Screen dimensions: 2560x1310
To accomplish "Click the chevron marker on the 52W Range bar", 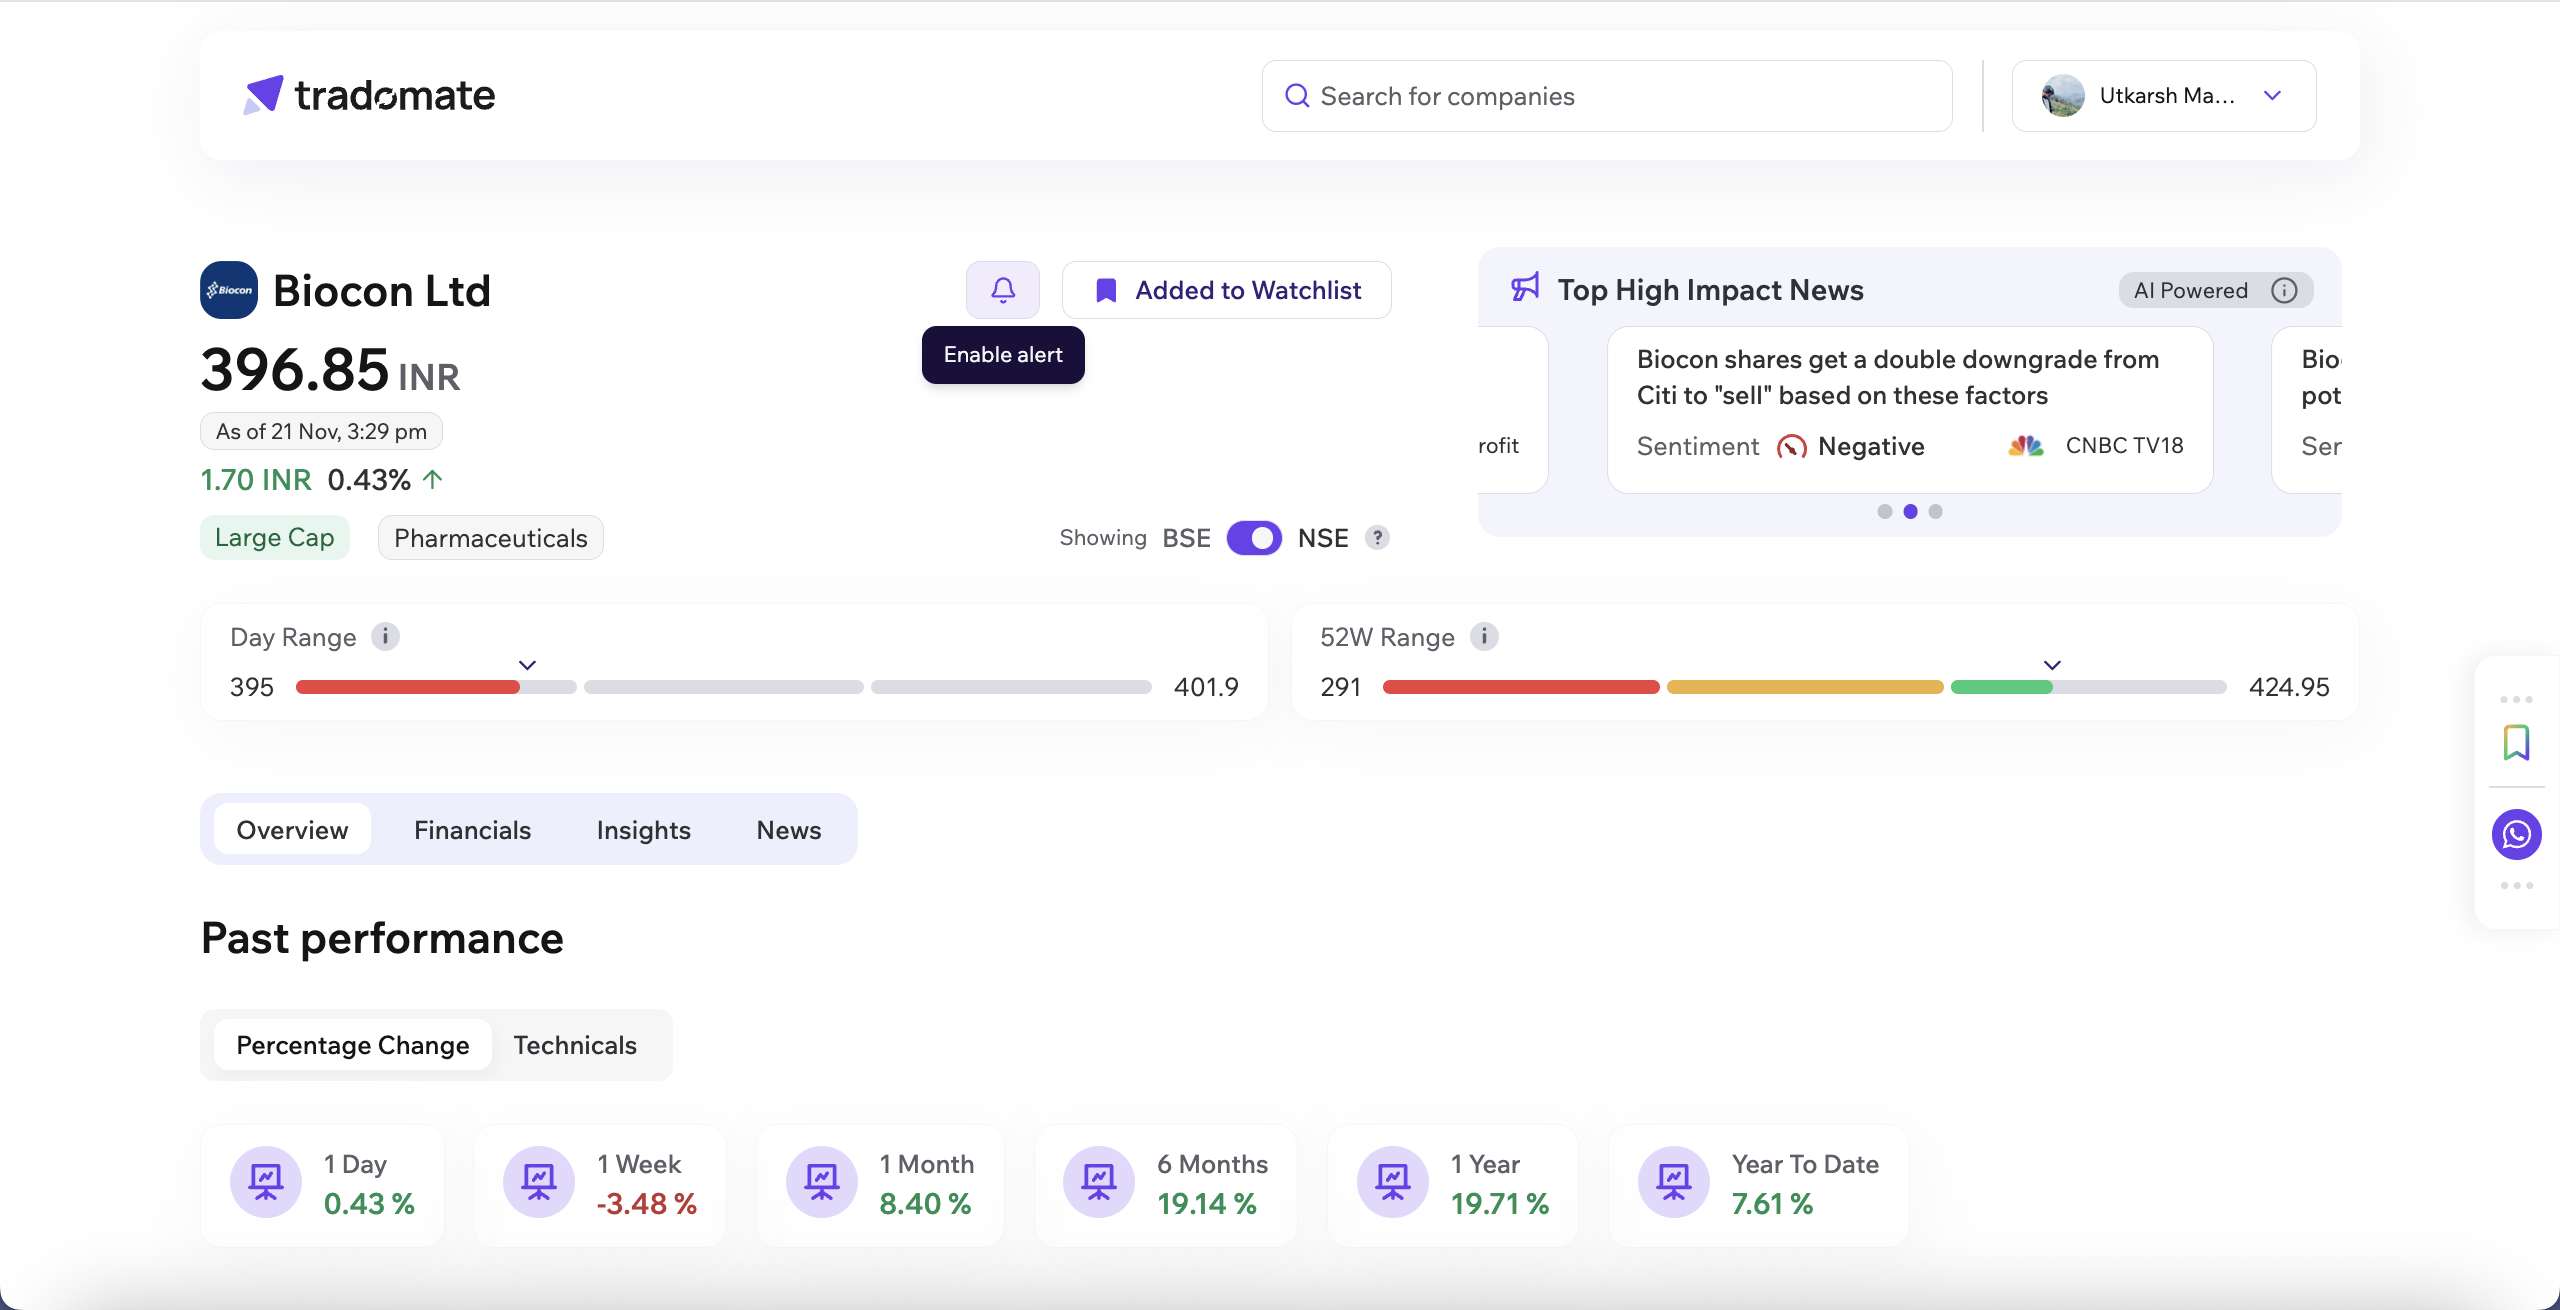I will pos(2052,664).
